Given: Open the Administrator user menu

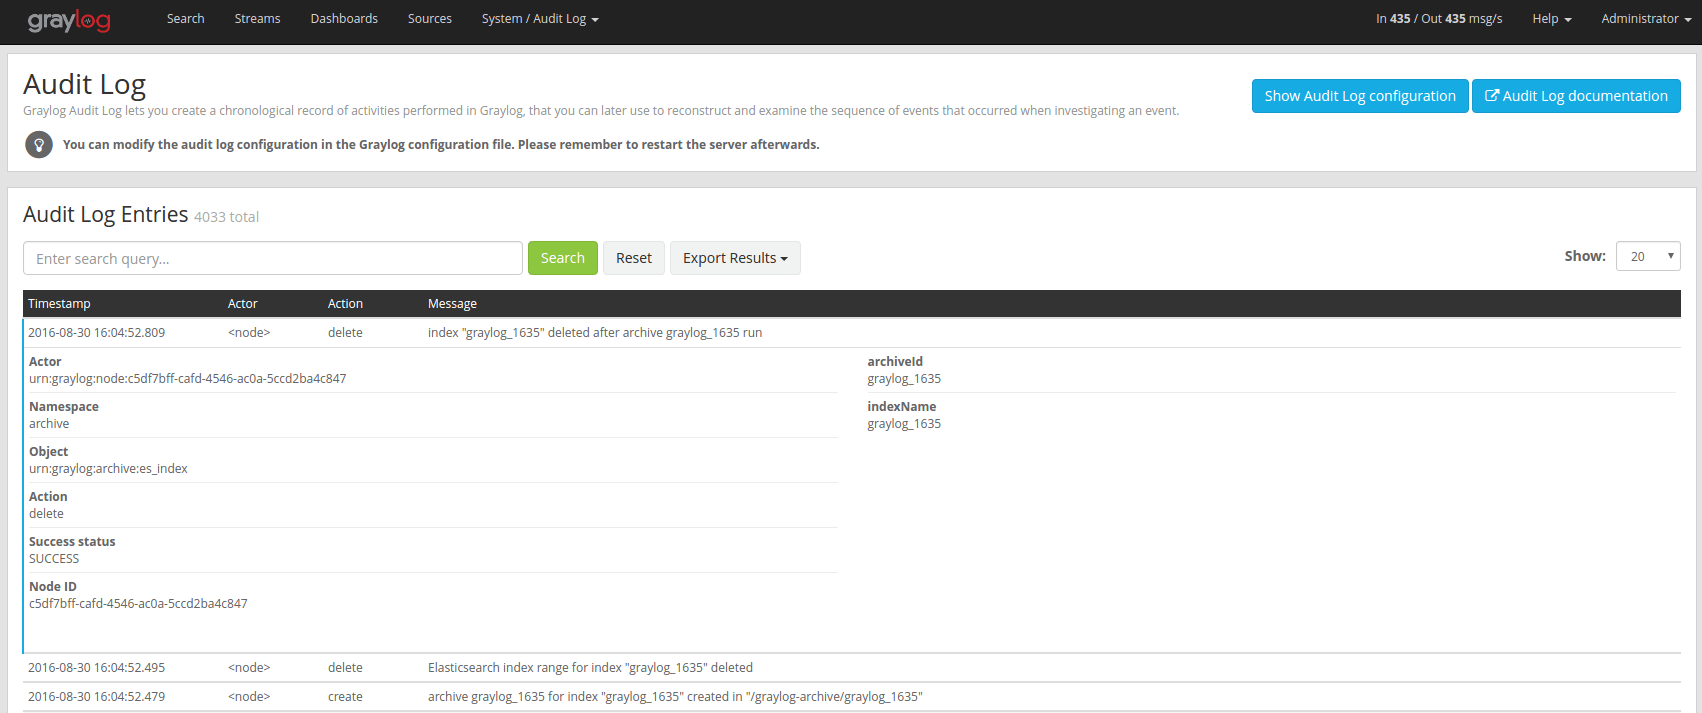Looking at the screenshot, I should 1646,19.
